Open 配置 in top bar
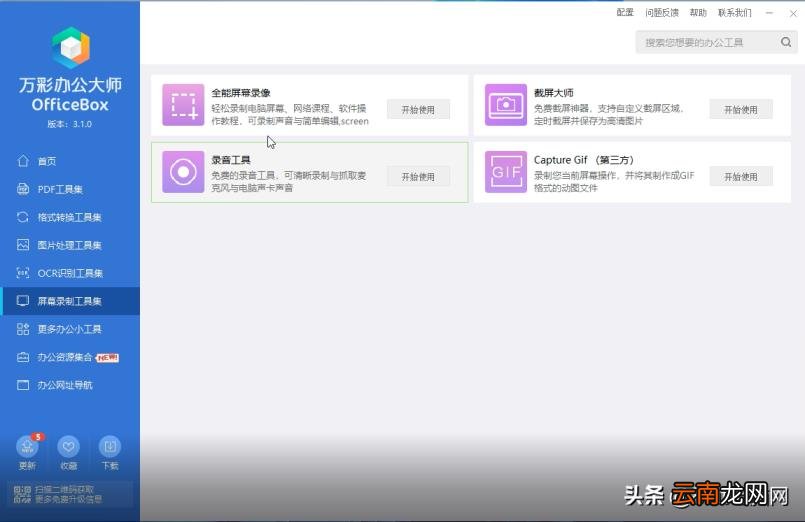 pyautogui.click(x=625, y=12)
